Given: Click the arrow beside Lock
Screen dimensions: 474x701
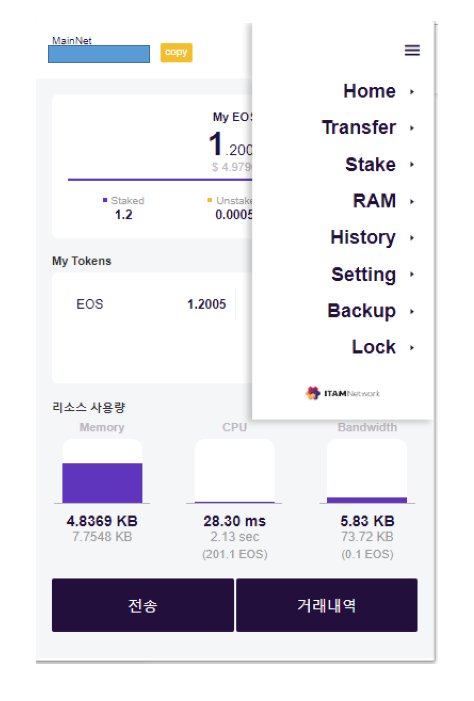Looking at the screenshot, I should 412,347.
